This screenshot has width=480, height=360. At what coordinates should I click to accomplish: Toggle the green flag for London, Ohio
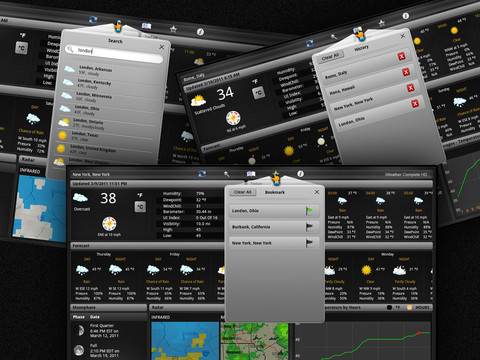pyautogui.click(x=309, y=211)
